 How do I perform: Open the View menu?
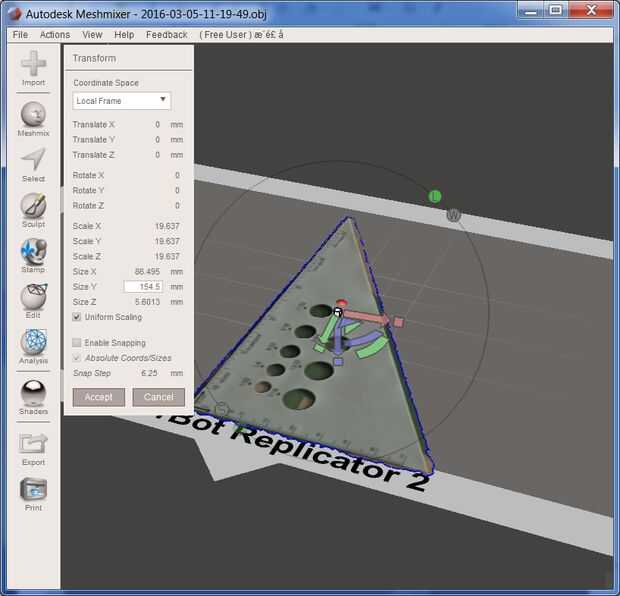pos(92,35)
